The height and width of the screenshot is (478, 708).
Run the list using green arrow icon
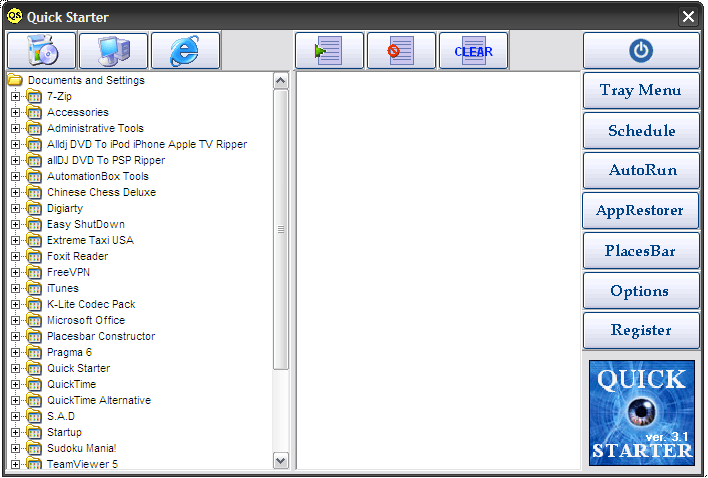click(x=329, y=50)
